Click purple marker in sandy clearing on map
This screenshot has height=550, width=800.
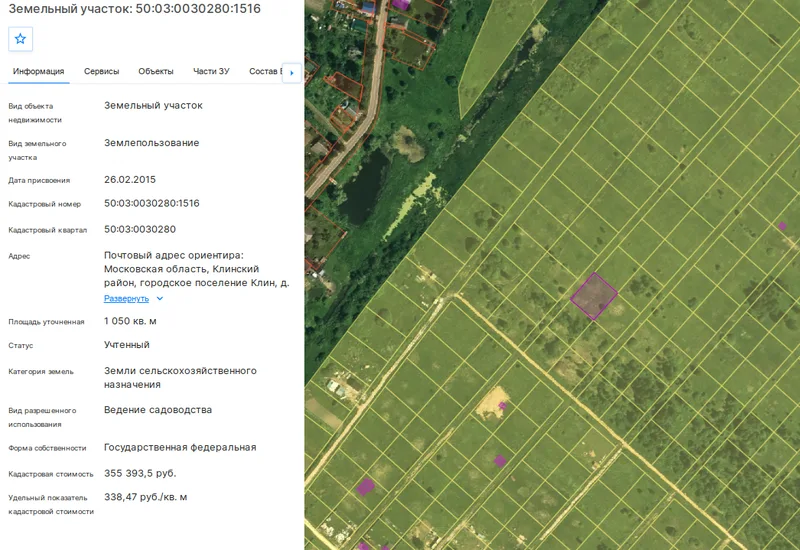pyautogui.click(x=502, y=406)
